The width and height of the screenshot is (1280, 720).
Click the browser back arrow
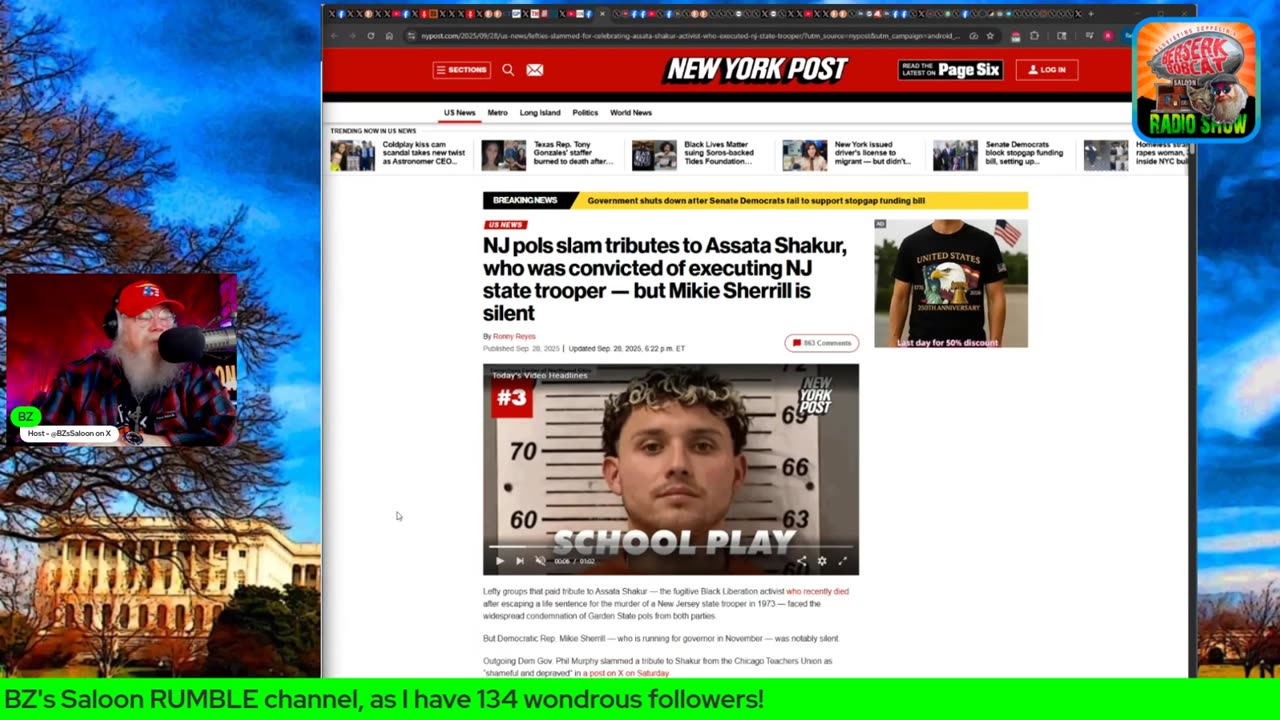334,36
